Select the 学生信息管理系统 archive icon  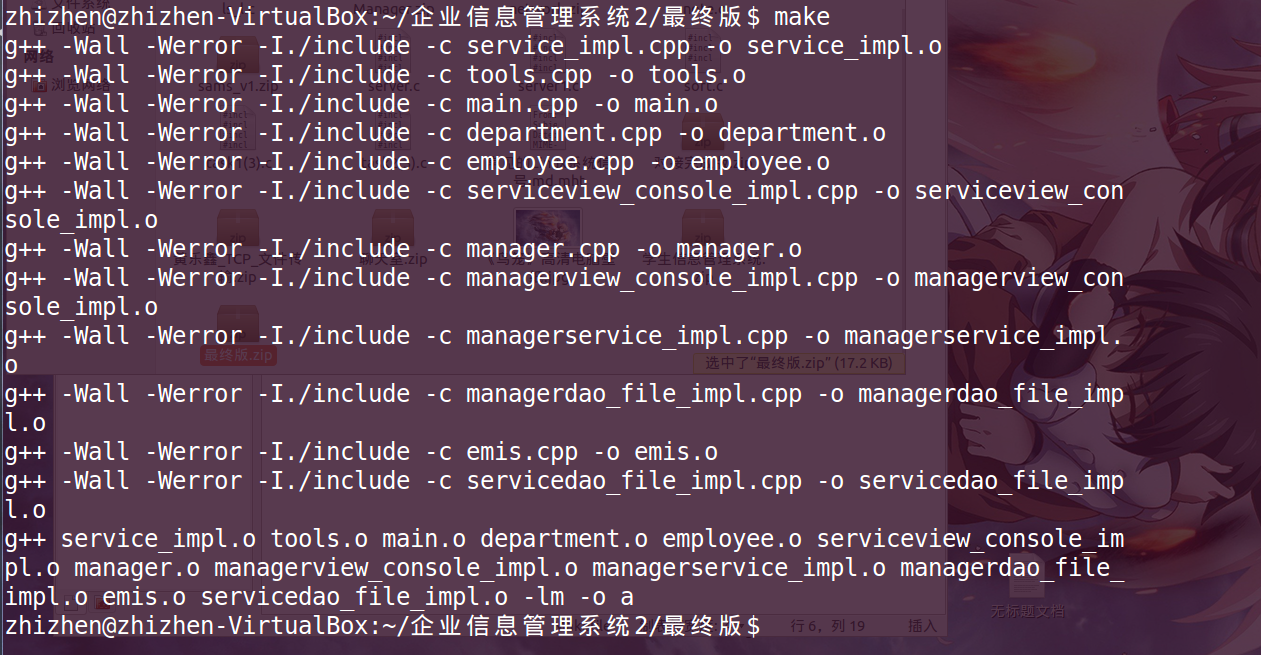click(703, 240)
